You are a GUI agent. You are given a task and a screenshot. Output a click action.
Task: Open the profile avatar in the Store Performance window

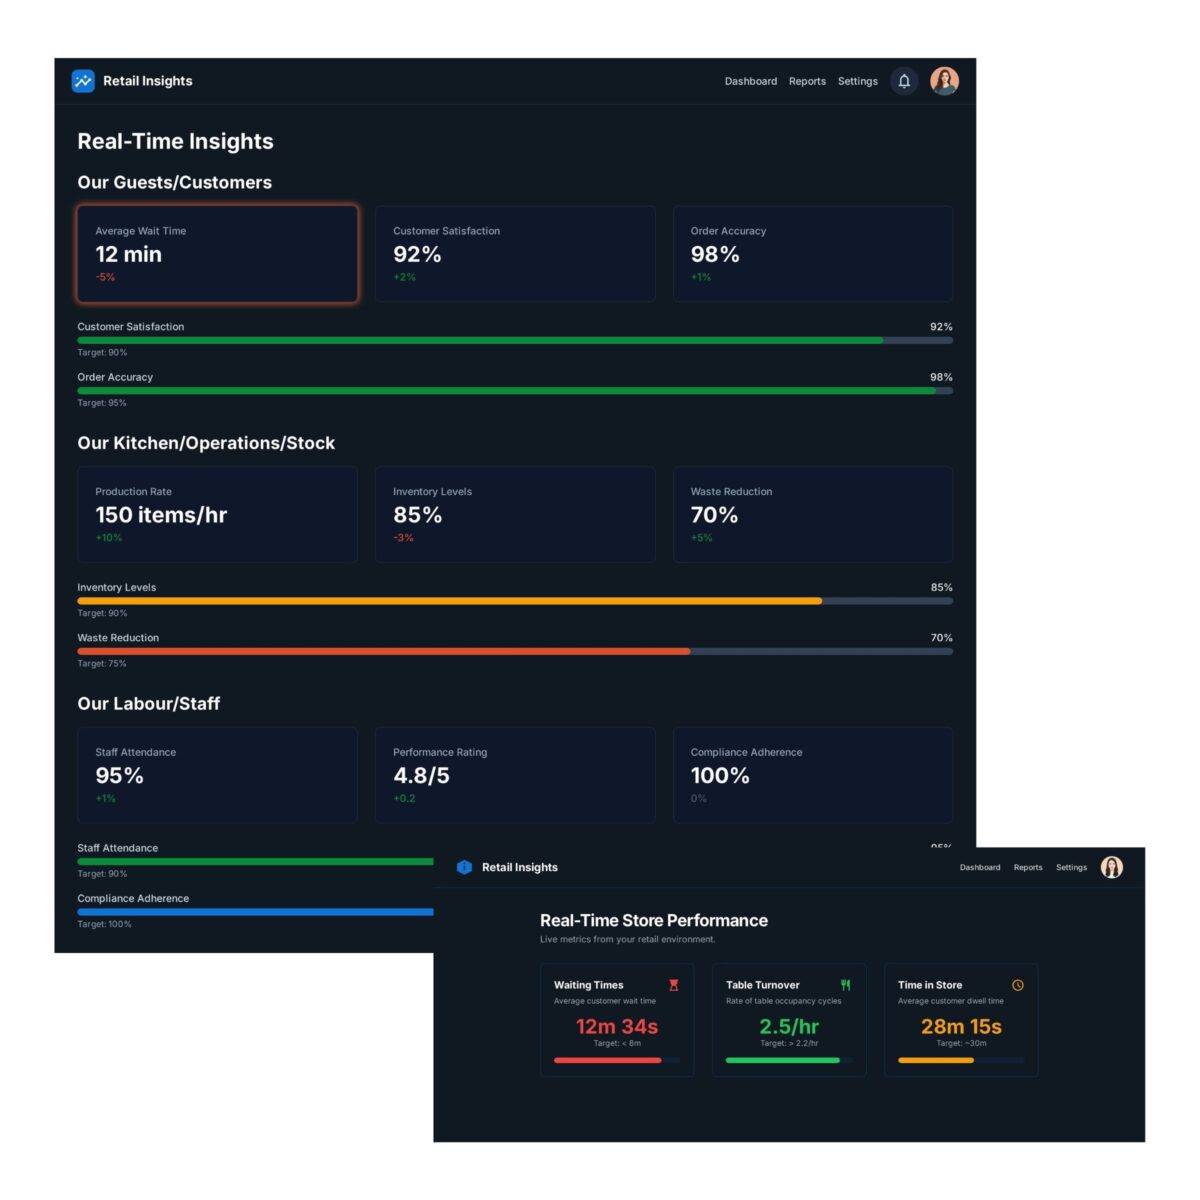click(1111, 867)
